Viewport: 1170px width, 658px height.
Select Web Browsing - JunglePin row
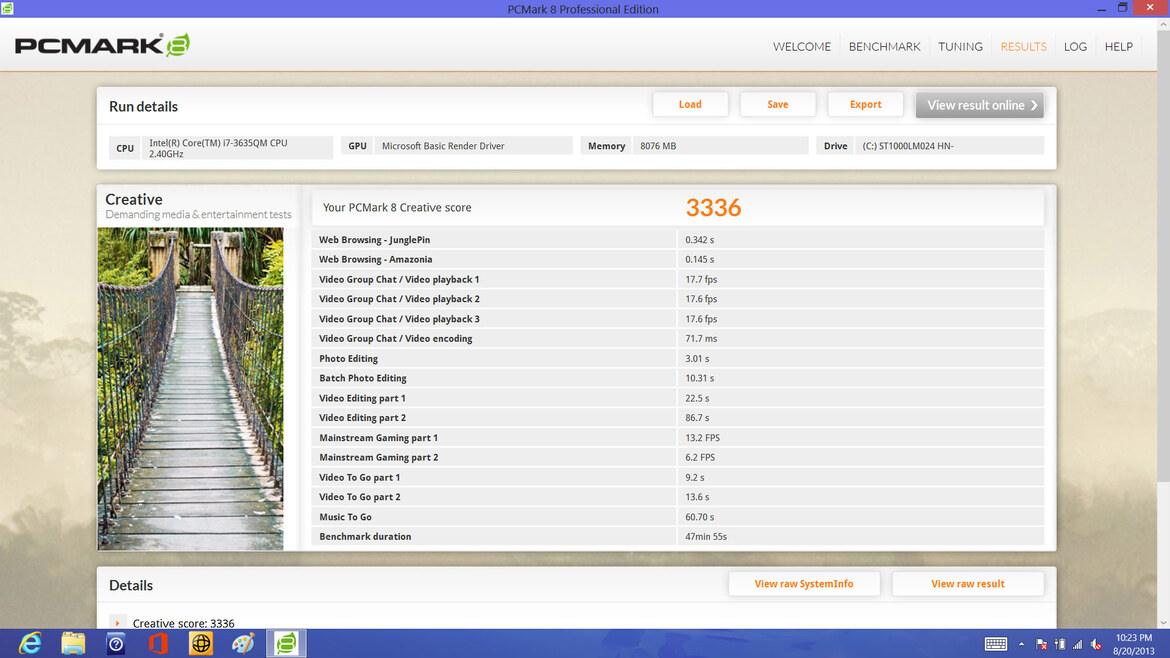pos(678,239)
